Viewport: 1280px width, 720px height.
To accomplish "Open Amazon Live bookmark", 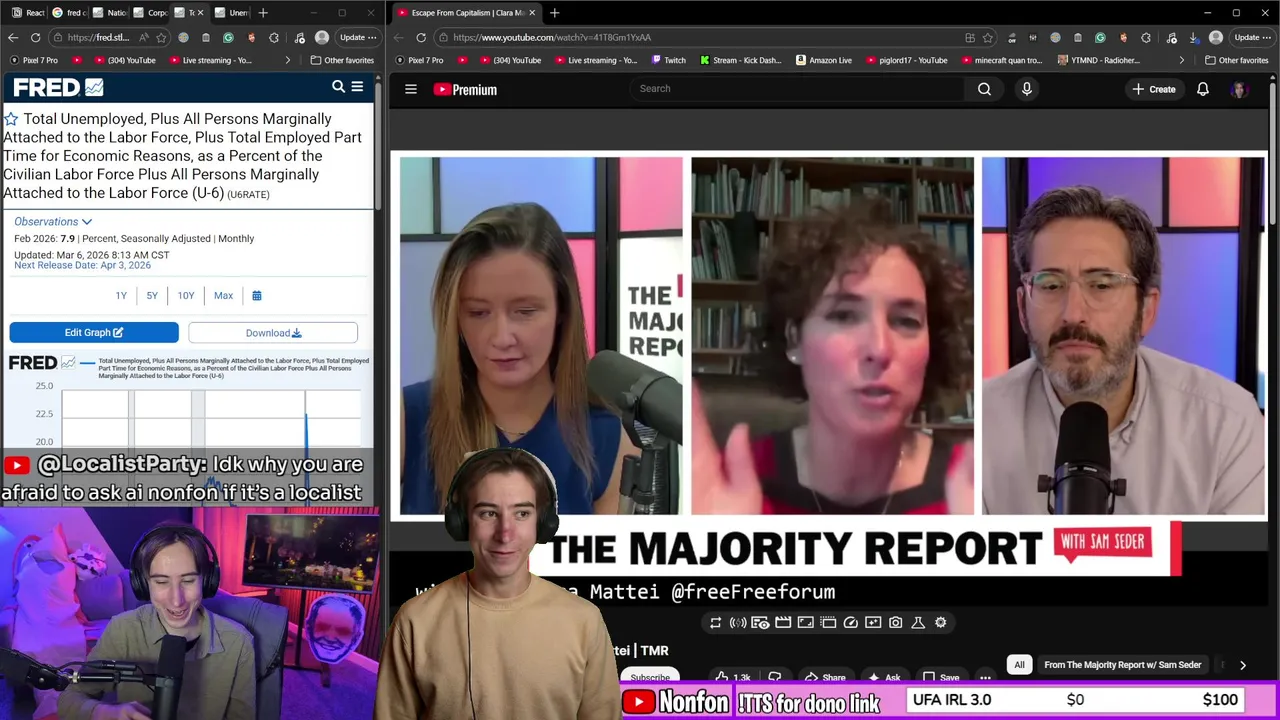I will click(x=824, y=60).
